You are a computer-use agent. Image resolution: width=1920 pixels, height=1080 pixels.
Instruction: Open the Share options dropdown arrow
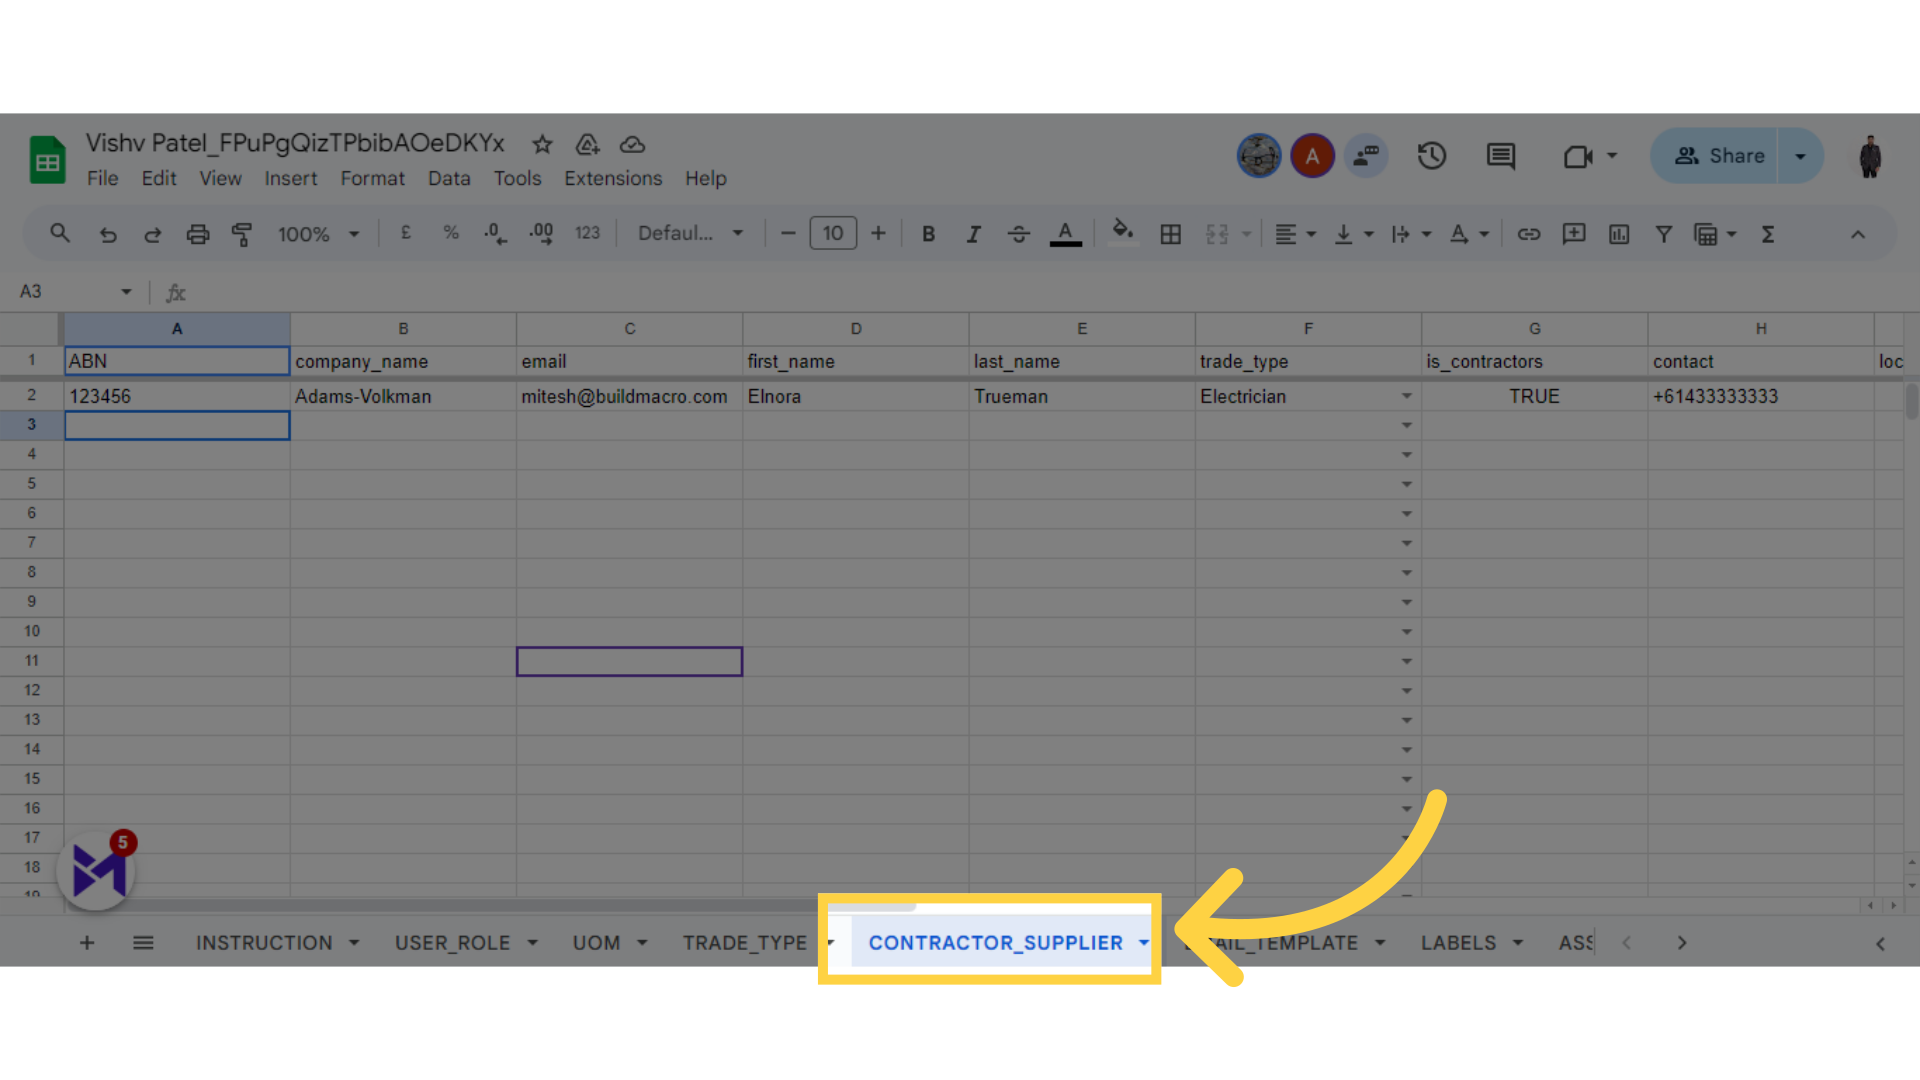1801,156
